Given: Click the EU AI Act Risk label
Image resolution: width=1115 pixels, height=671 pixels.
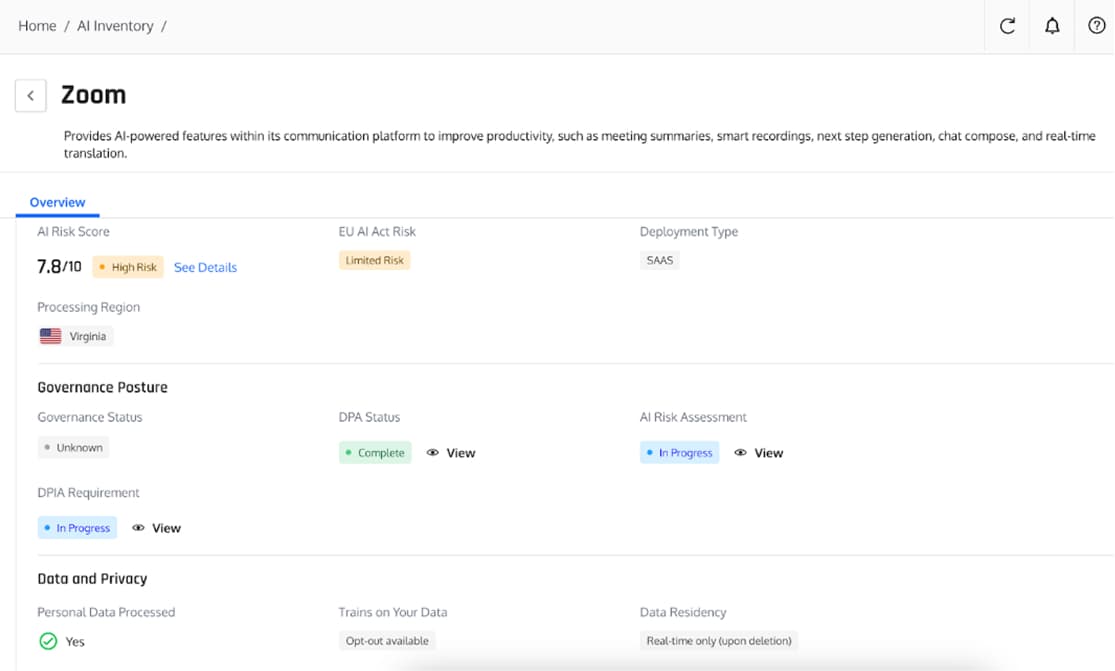Looking at the screenshot, I should [x=377, y=232].
